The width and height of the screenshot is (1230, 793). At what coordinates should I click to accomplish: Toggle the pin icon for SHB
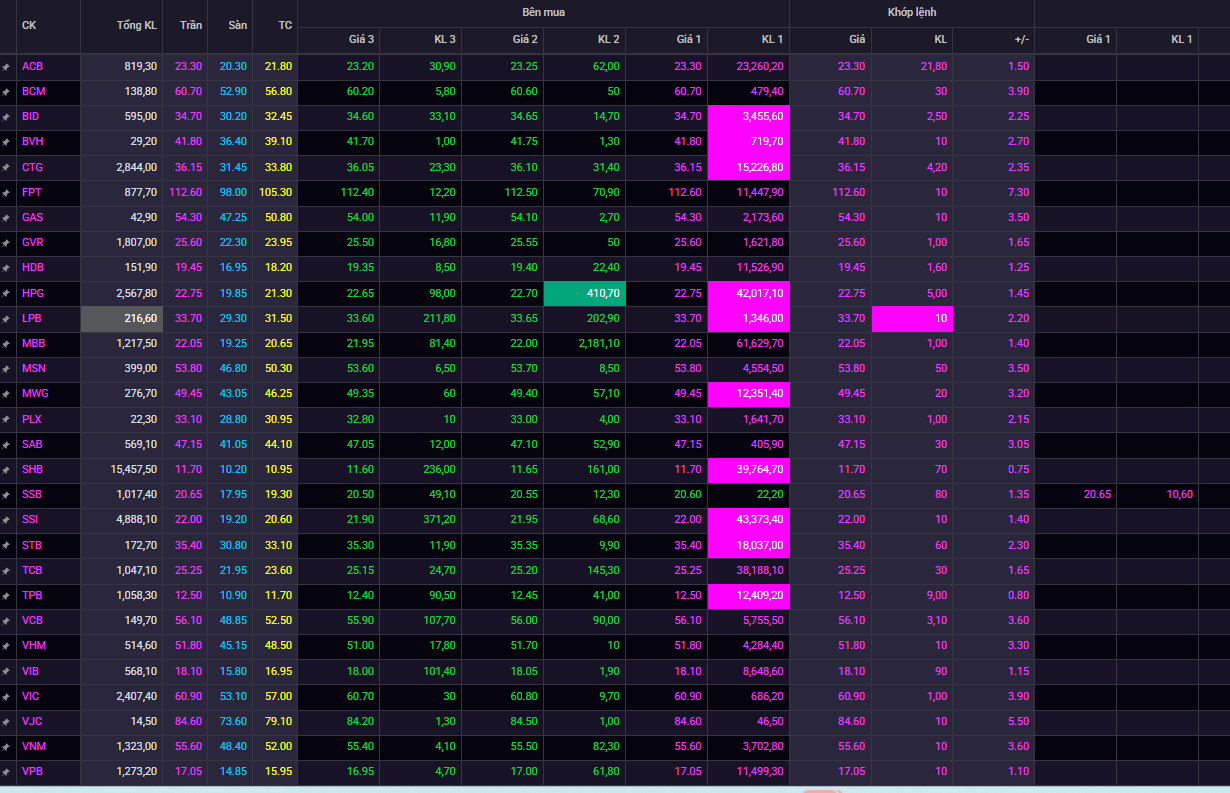coord(6,470)
